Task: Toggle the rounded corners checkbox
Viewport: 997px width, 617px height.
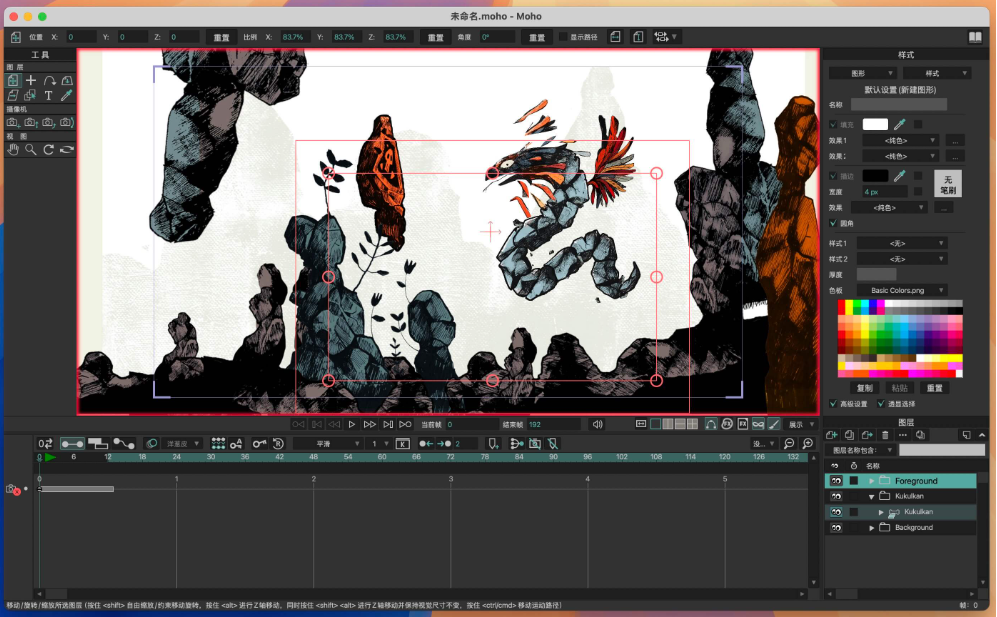Action: point(834,223)
